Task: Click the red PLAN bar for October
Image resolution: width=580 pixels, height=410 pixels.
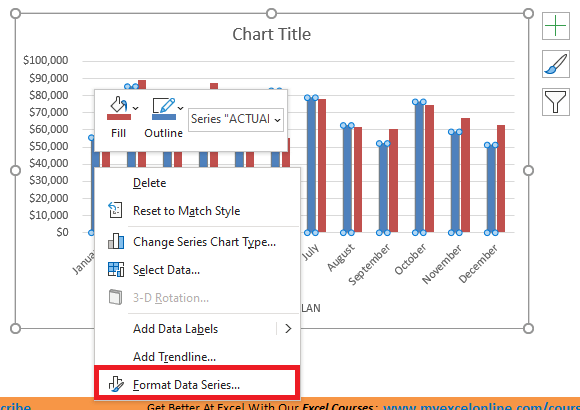Action: click(429, 169)
